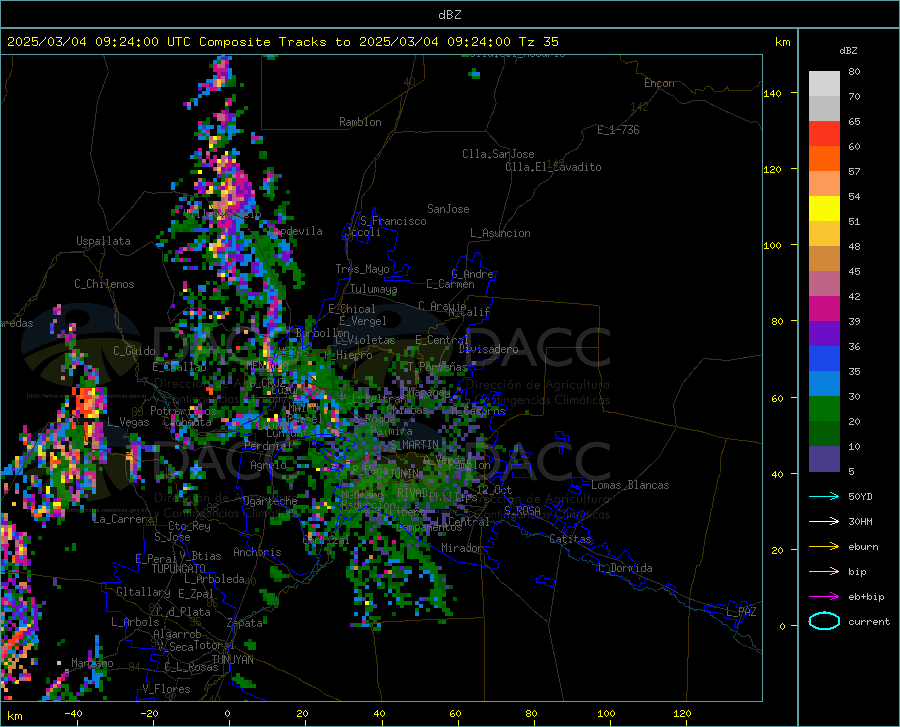
Task: Click the white 30HM arrow in legend
Action: tap(824, 522)
